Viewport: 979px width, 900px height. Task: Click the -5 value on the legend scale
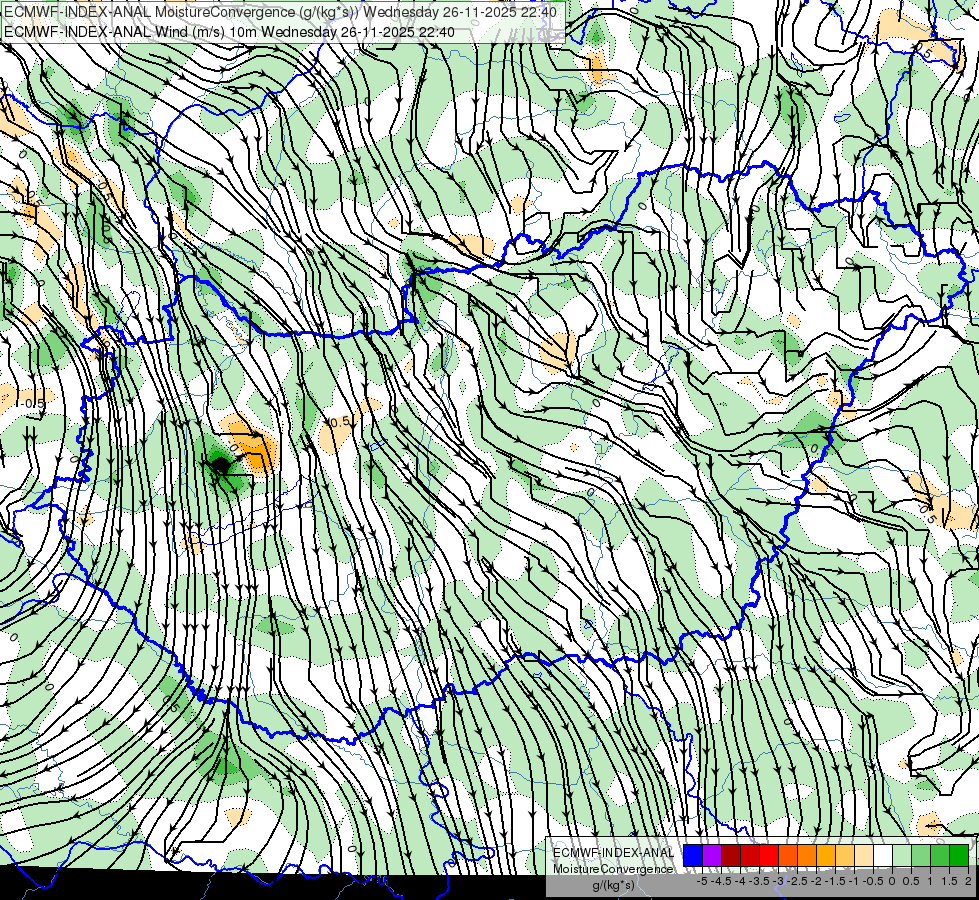[702, 881]
